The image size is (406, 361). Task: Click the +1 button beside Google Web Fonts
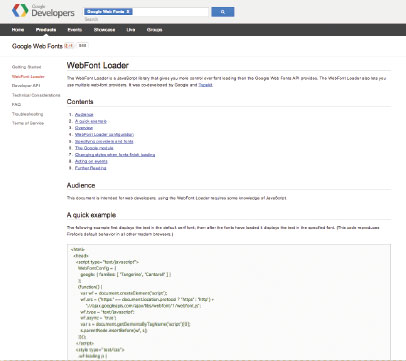pyautogui.click(x=69, y=46)
